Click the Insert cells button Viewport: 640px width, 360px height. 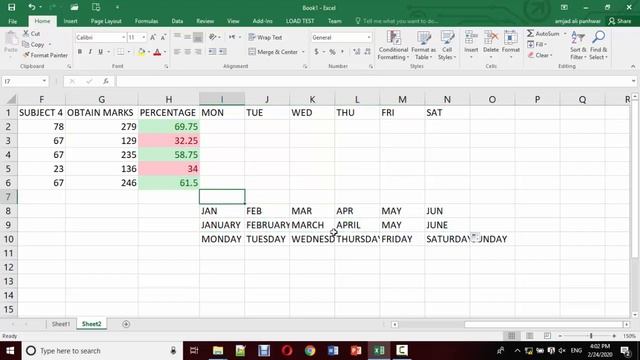(471, 42)
